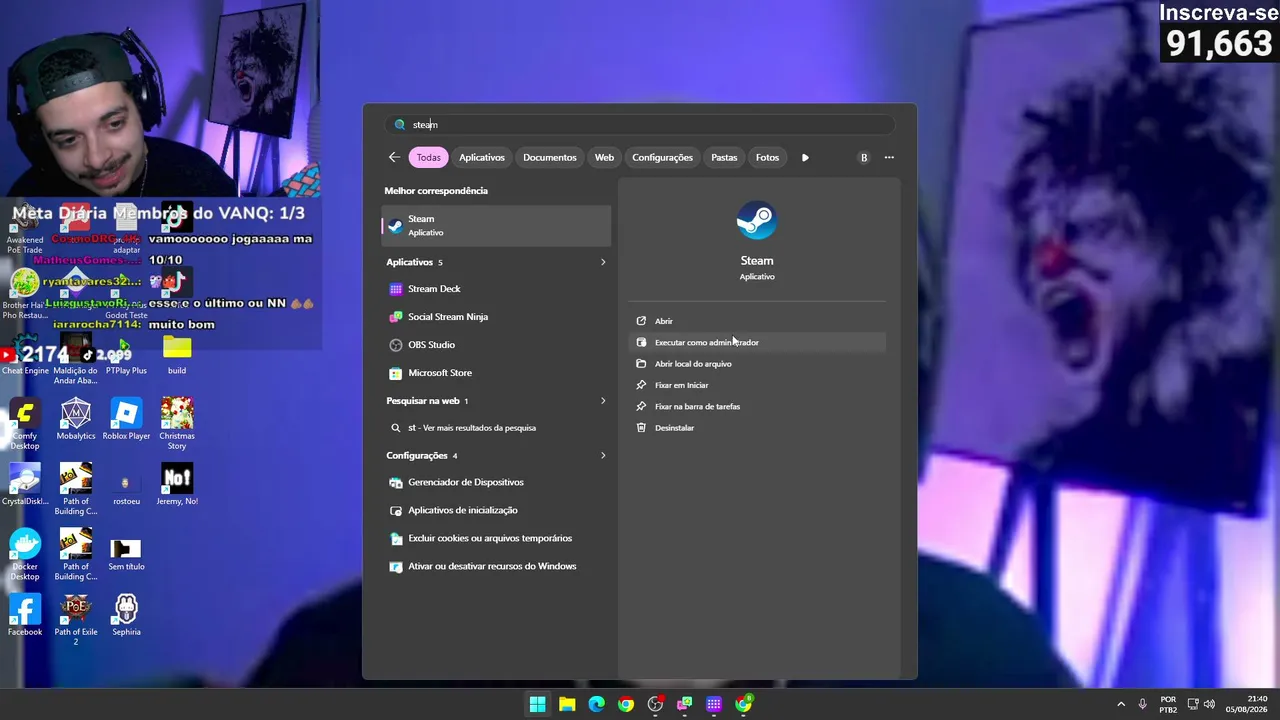The image size is (1280, 720).
Task: Open Aplicativos de inicialização setting
Action: pos(496,510)
